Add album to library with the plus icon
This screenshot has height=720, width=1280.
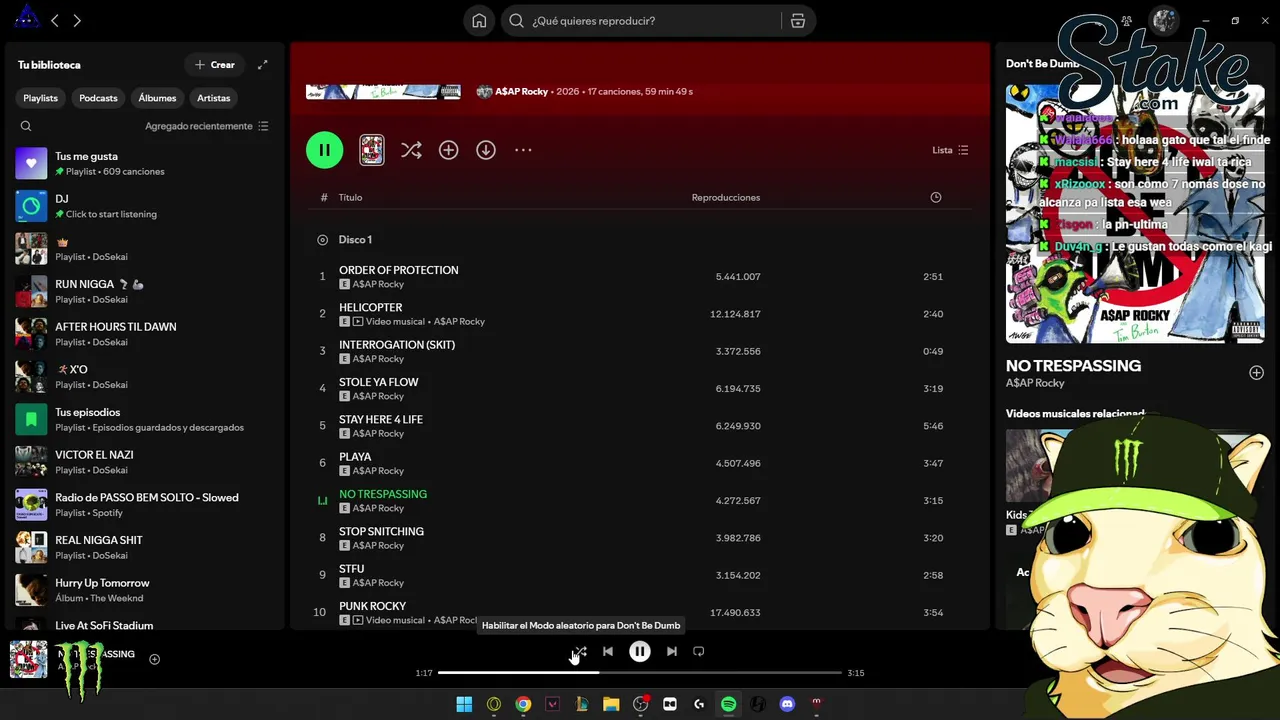448,150
